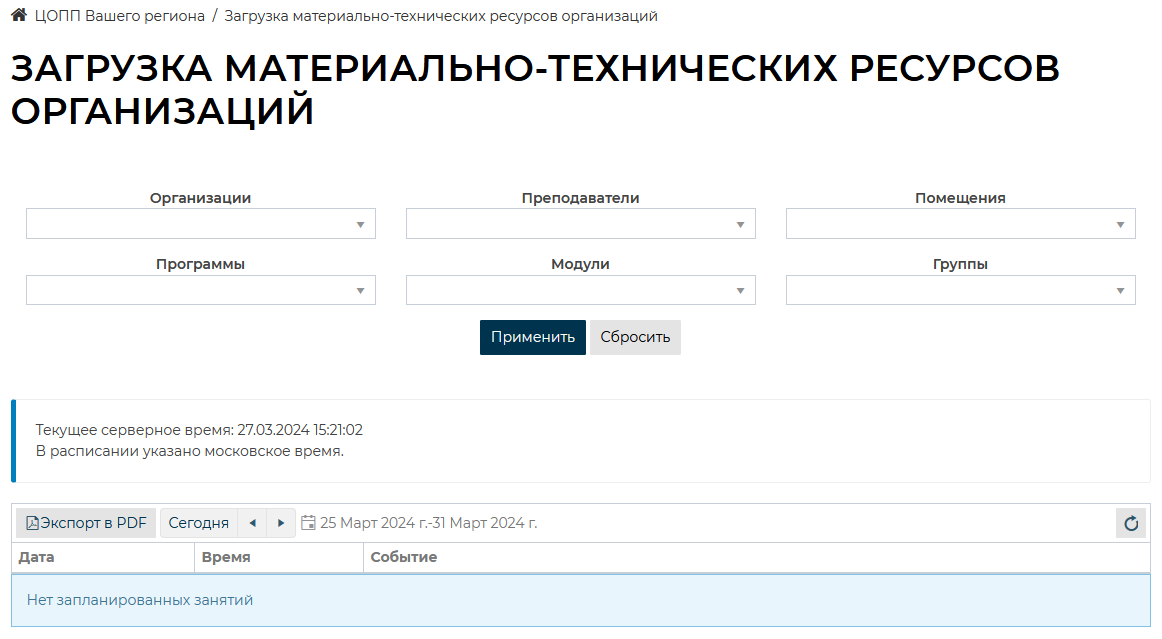Jump to today with the Сегодня button

click(x=198, y=523)
